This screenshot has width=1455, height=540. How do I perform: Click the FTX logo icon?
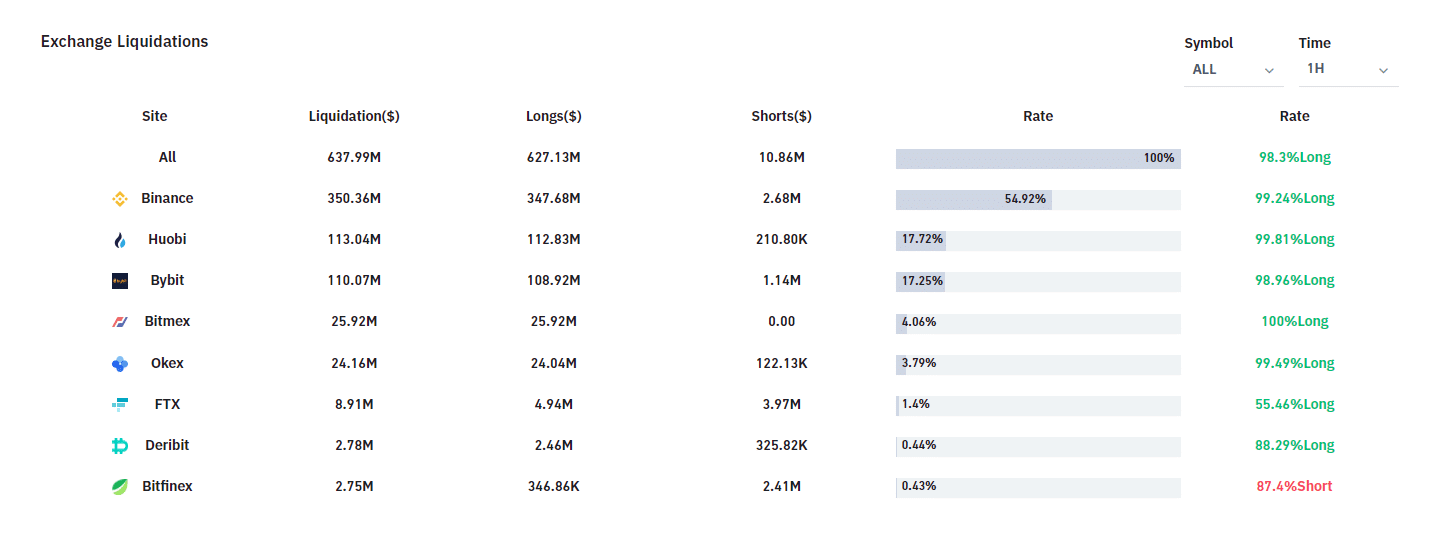[120, 405]
